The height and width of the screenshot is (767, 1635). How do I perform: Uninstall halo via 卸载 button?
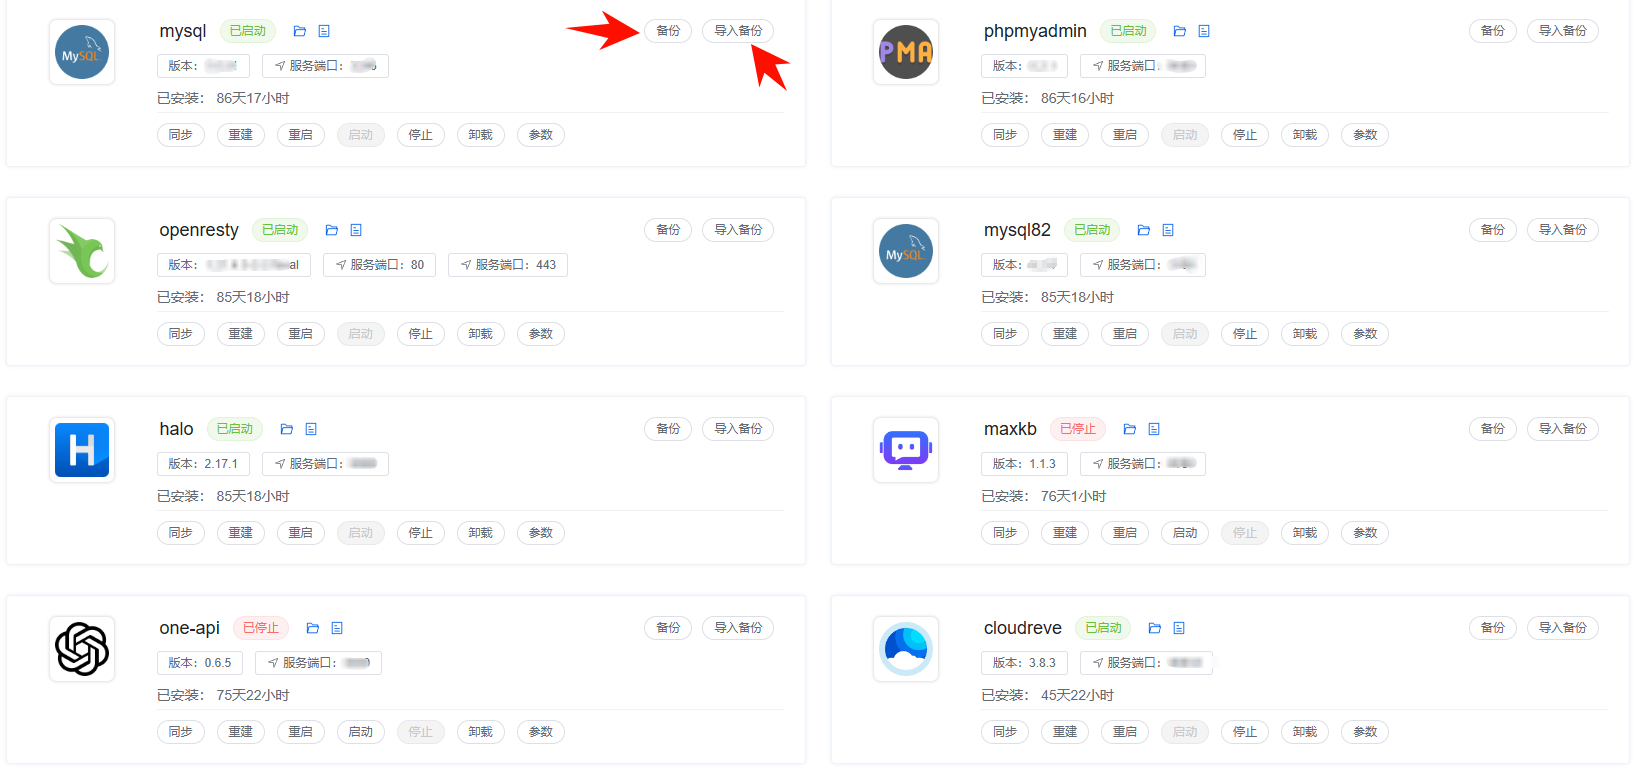tap(481, 533)
